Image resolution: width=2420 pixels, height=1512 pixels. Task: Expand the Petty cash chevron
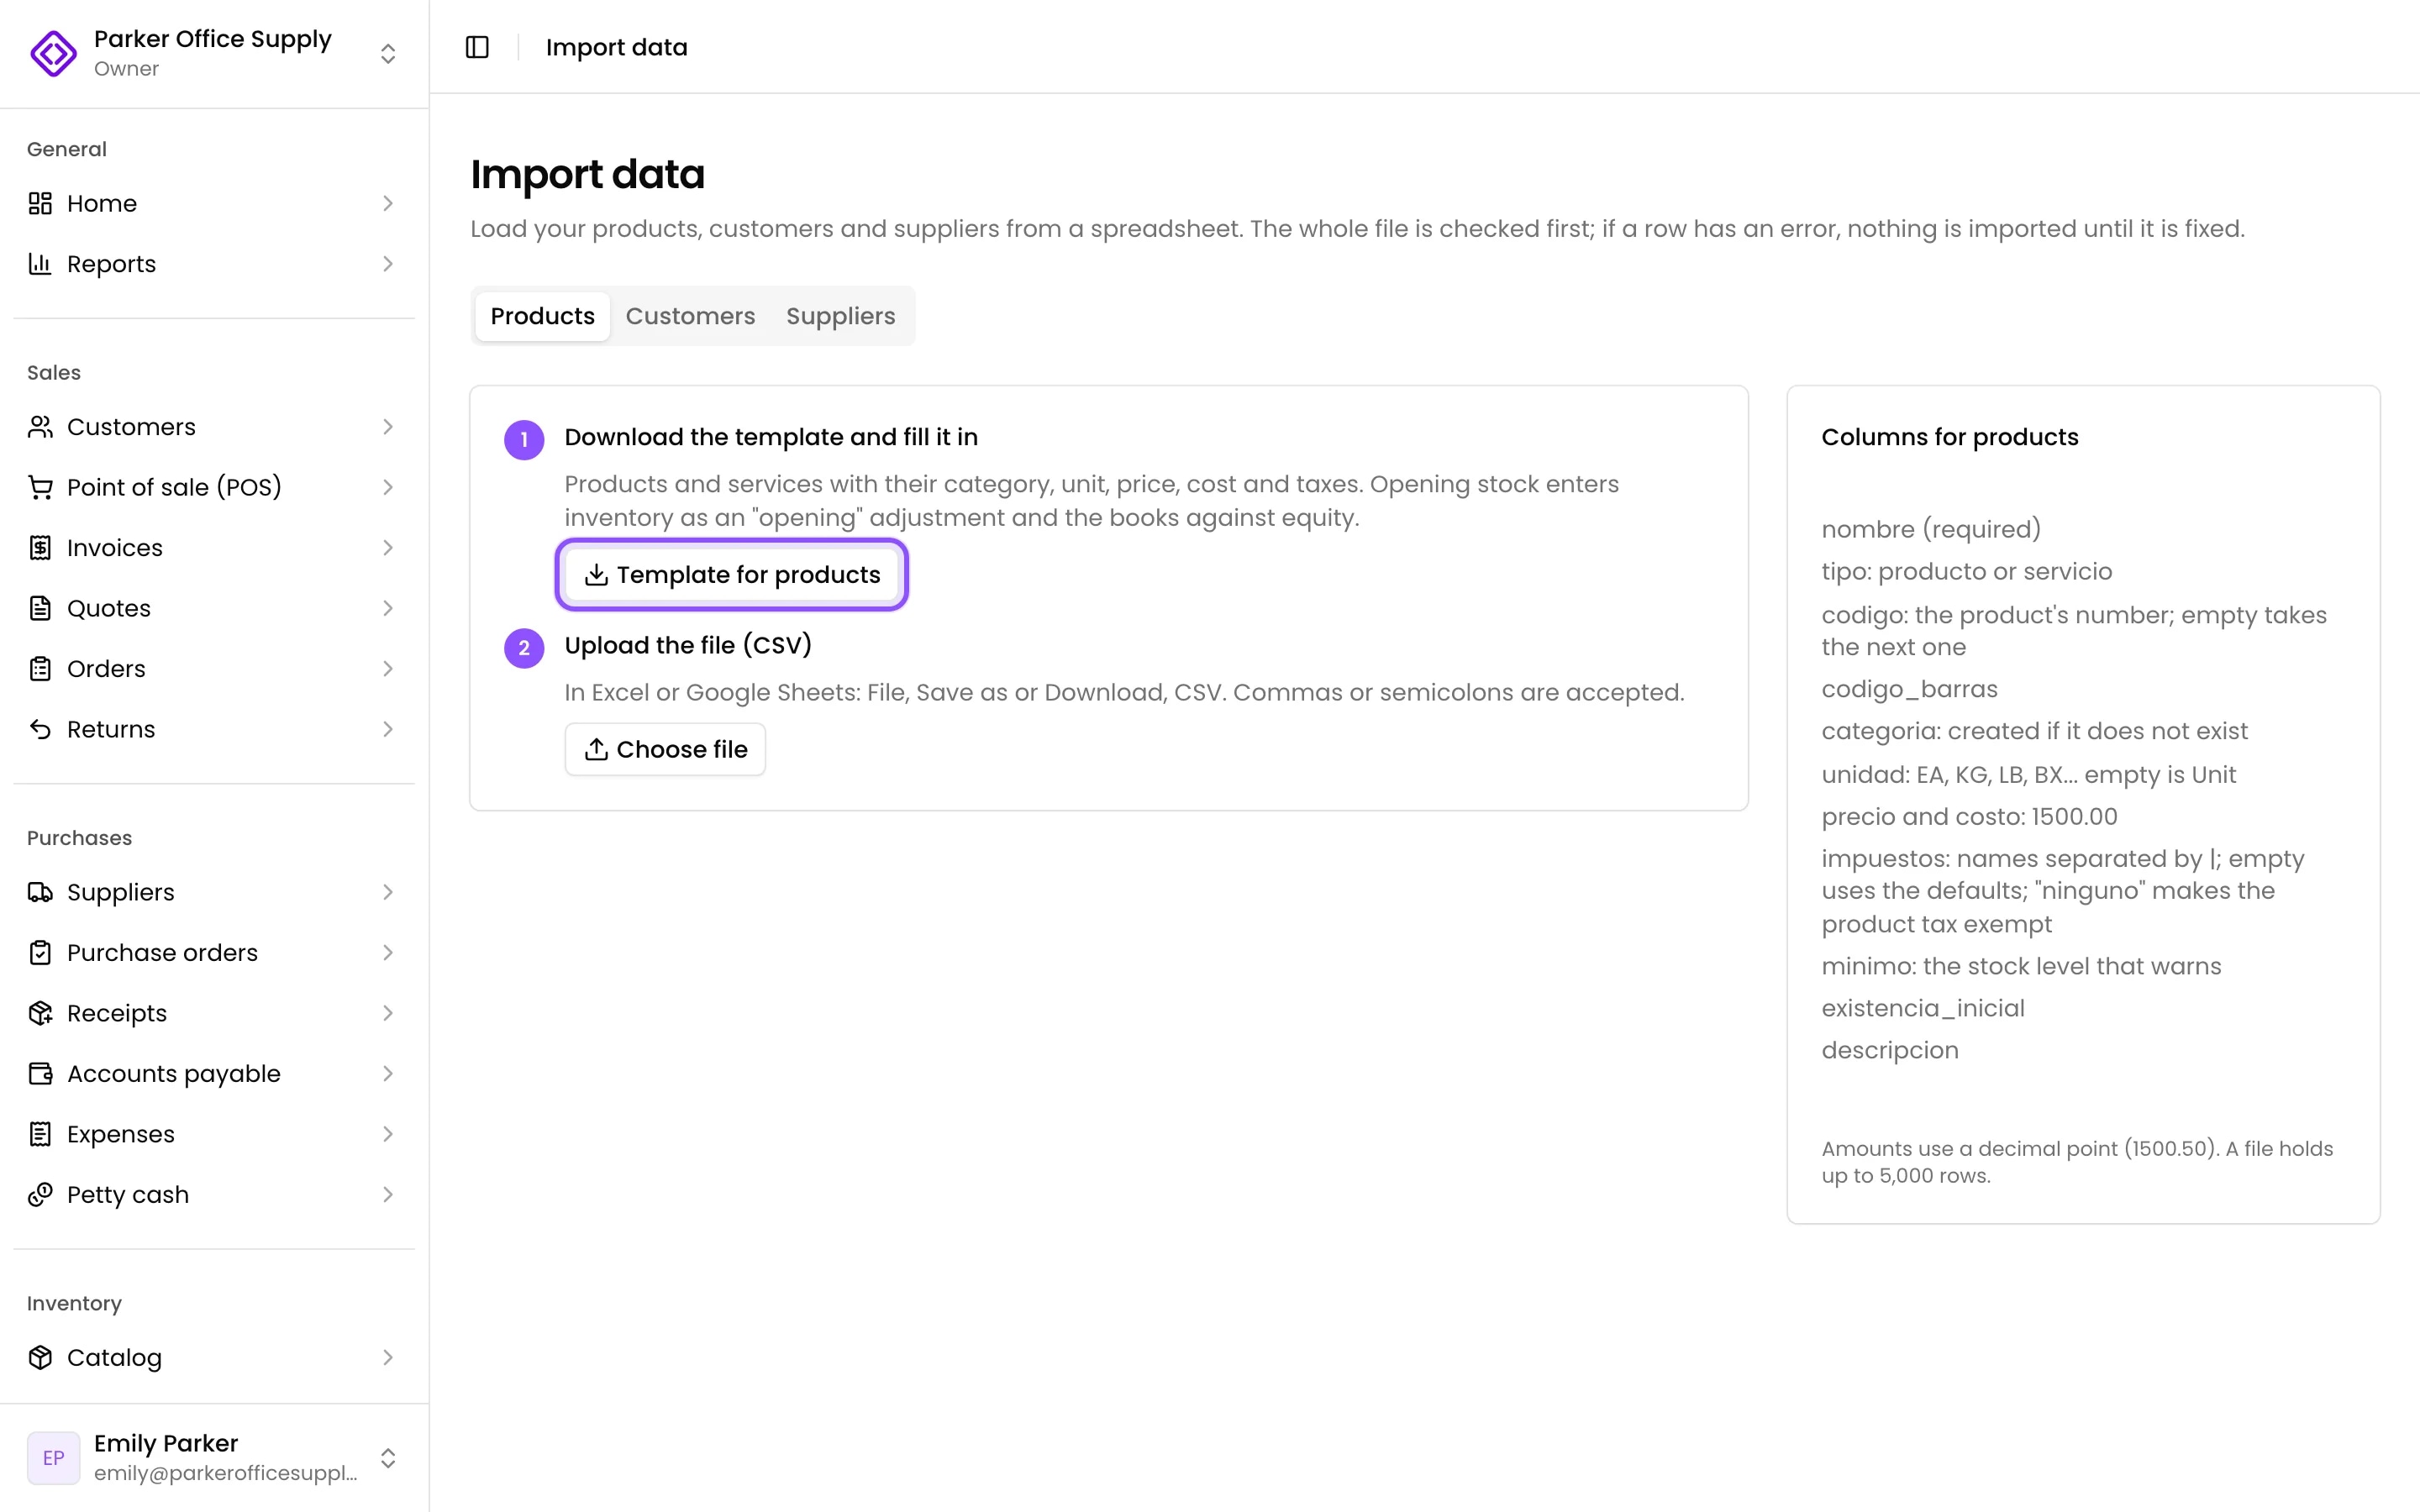(388, 1195)
